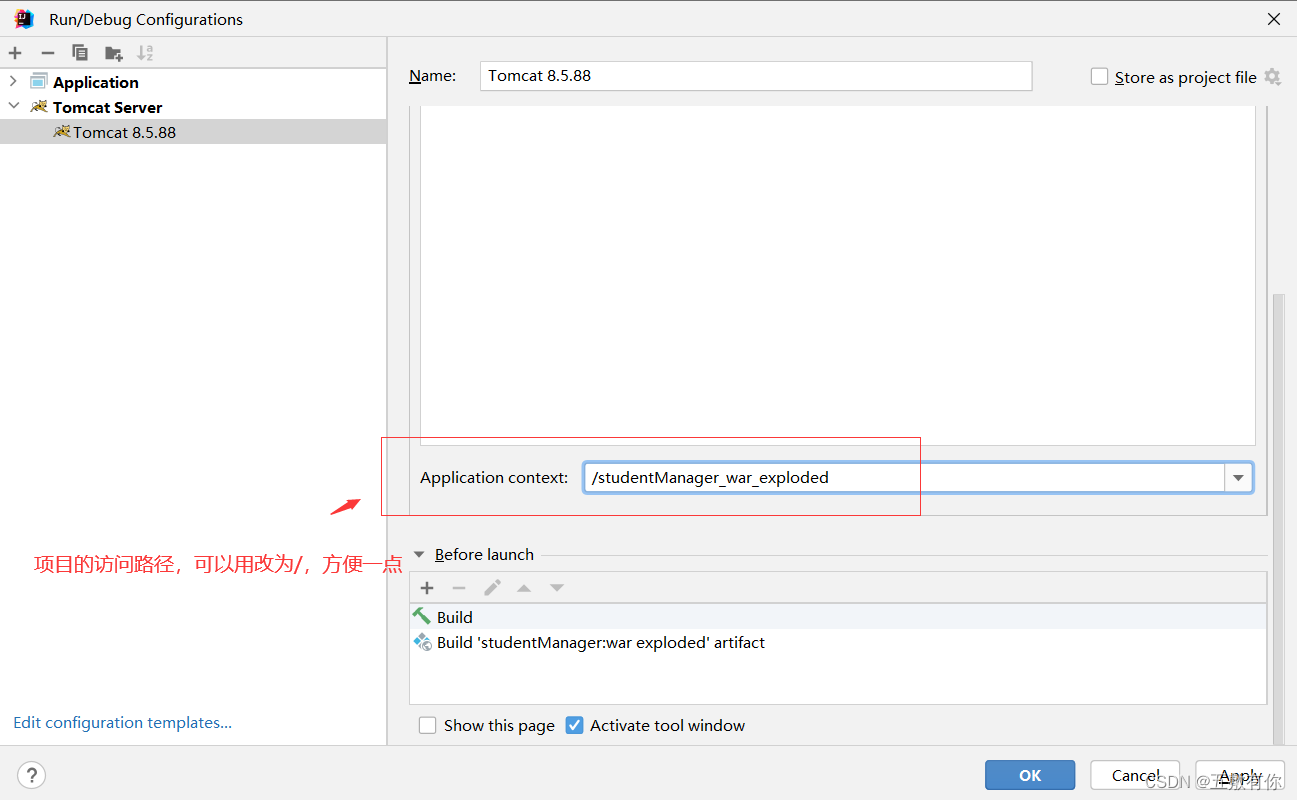Select Tomcat 8.5.88 configuration
Image resolution: width=1297 pixels, height=800 pixels.
coord(193,132)
